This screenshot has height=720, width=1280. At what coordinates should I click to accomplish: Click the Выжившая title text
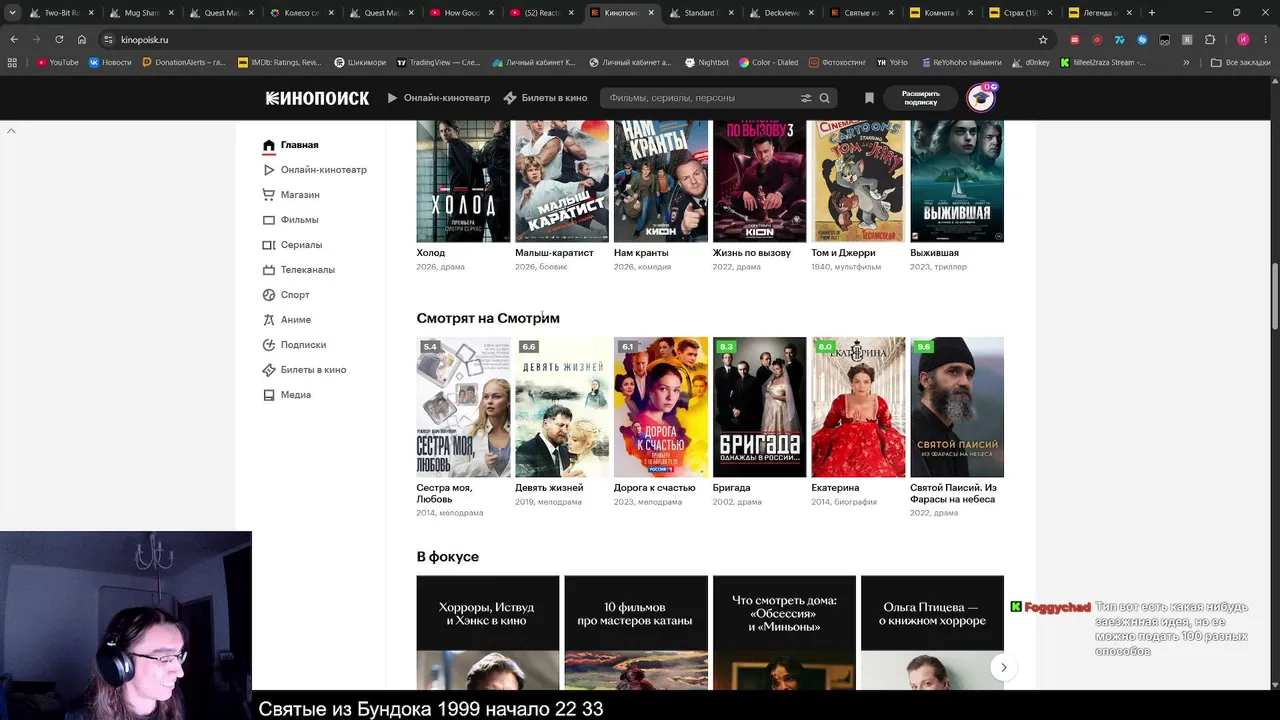(x=934, y=253)
